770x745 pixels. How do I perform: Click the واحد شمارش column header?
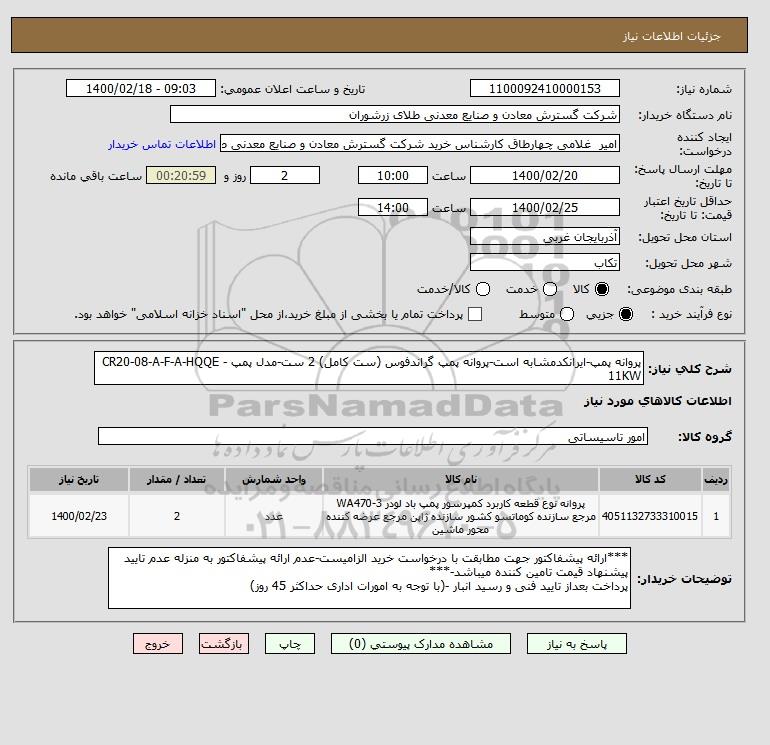point(274,479)
